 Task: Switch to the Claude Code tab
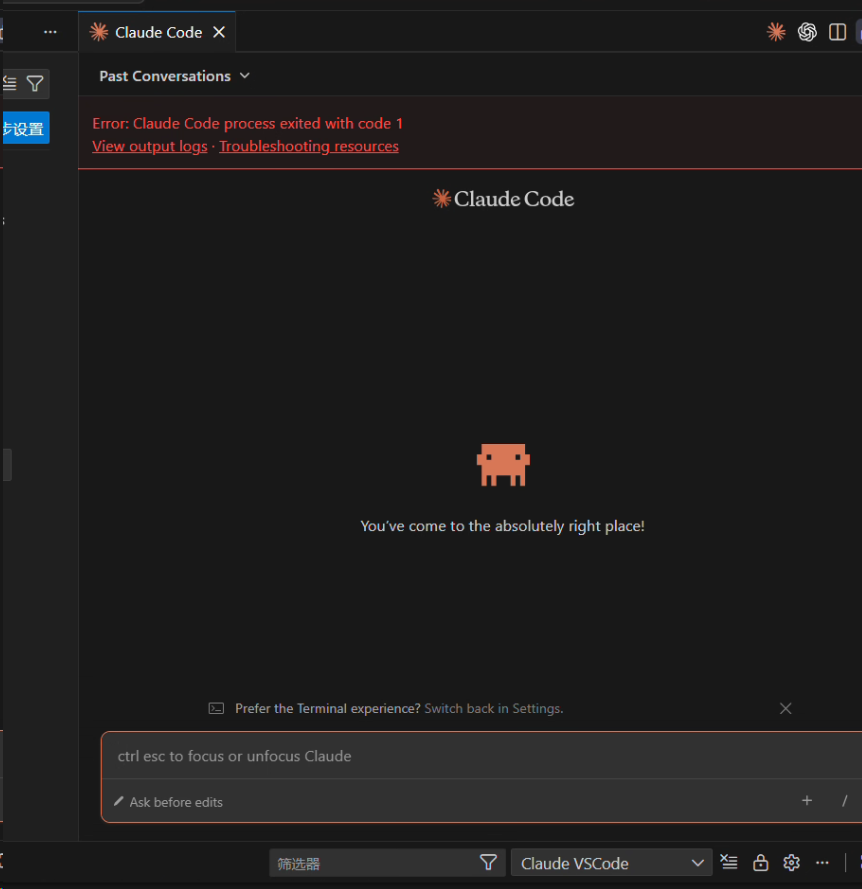click(x=158, y=32)
